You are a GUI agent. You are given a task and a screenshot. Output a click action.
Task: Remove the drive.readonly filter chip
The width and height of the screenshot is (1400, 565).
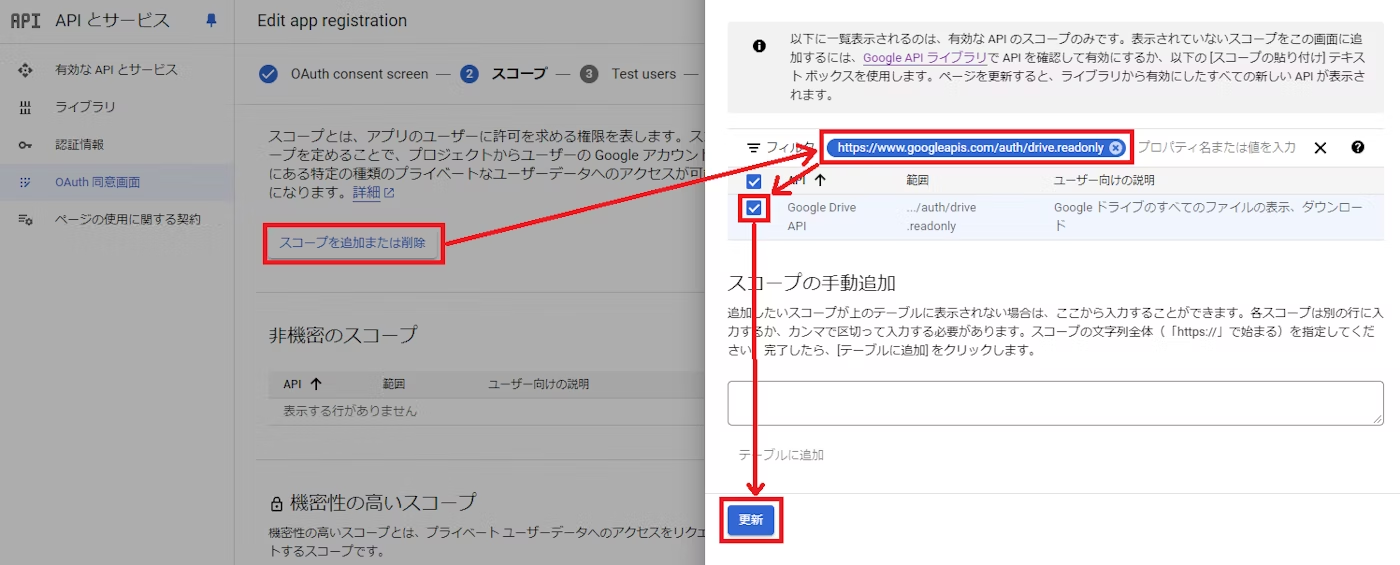1116,147
